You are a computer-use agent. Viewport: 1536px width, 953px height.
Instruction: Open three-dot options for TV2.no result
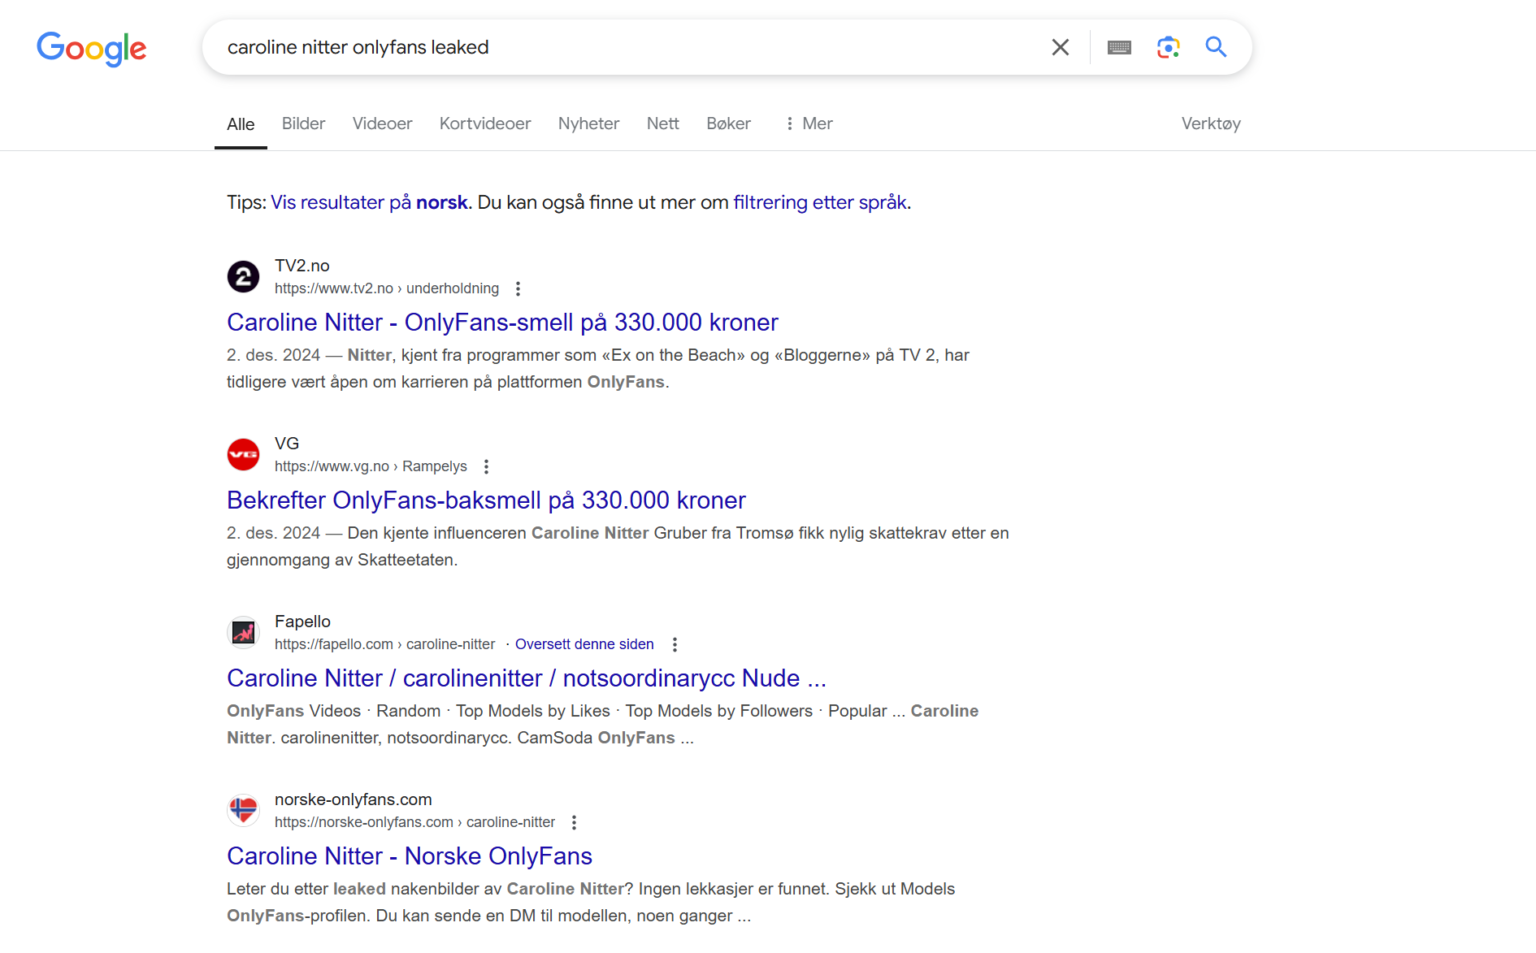click(518, 289)
